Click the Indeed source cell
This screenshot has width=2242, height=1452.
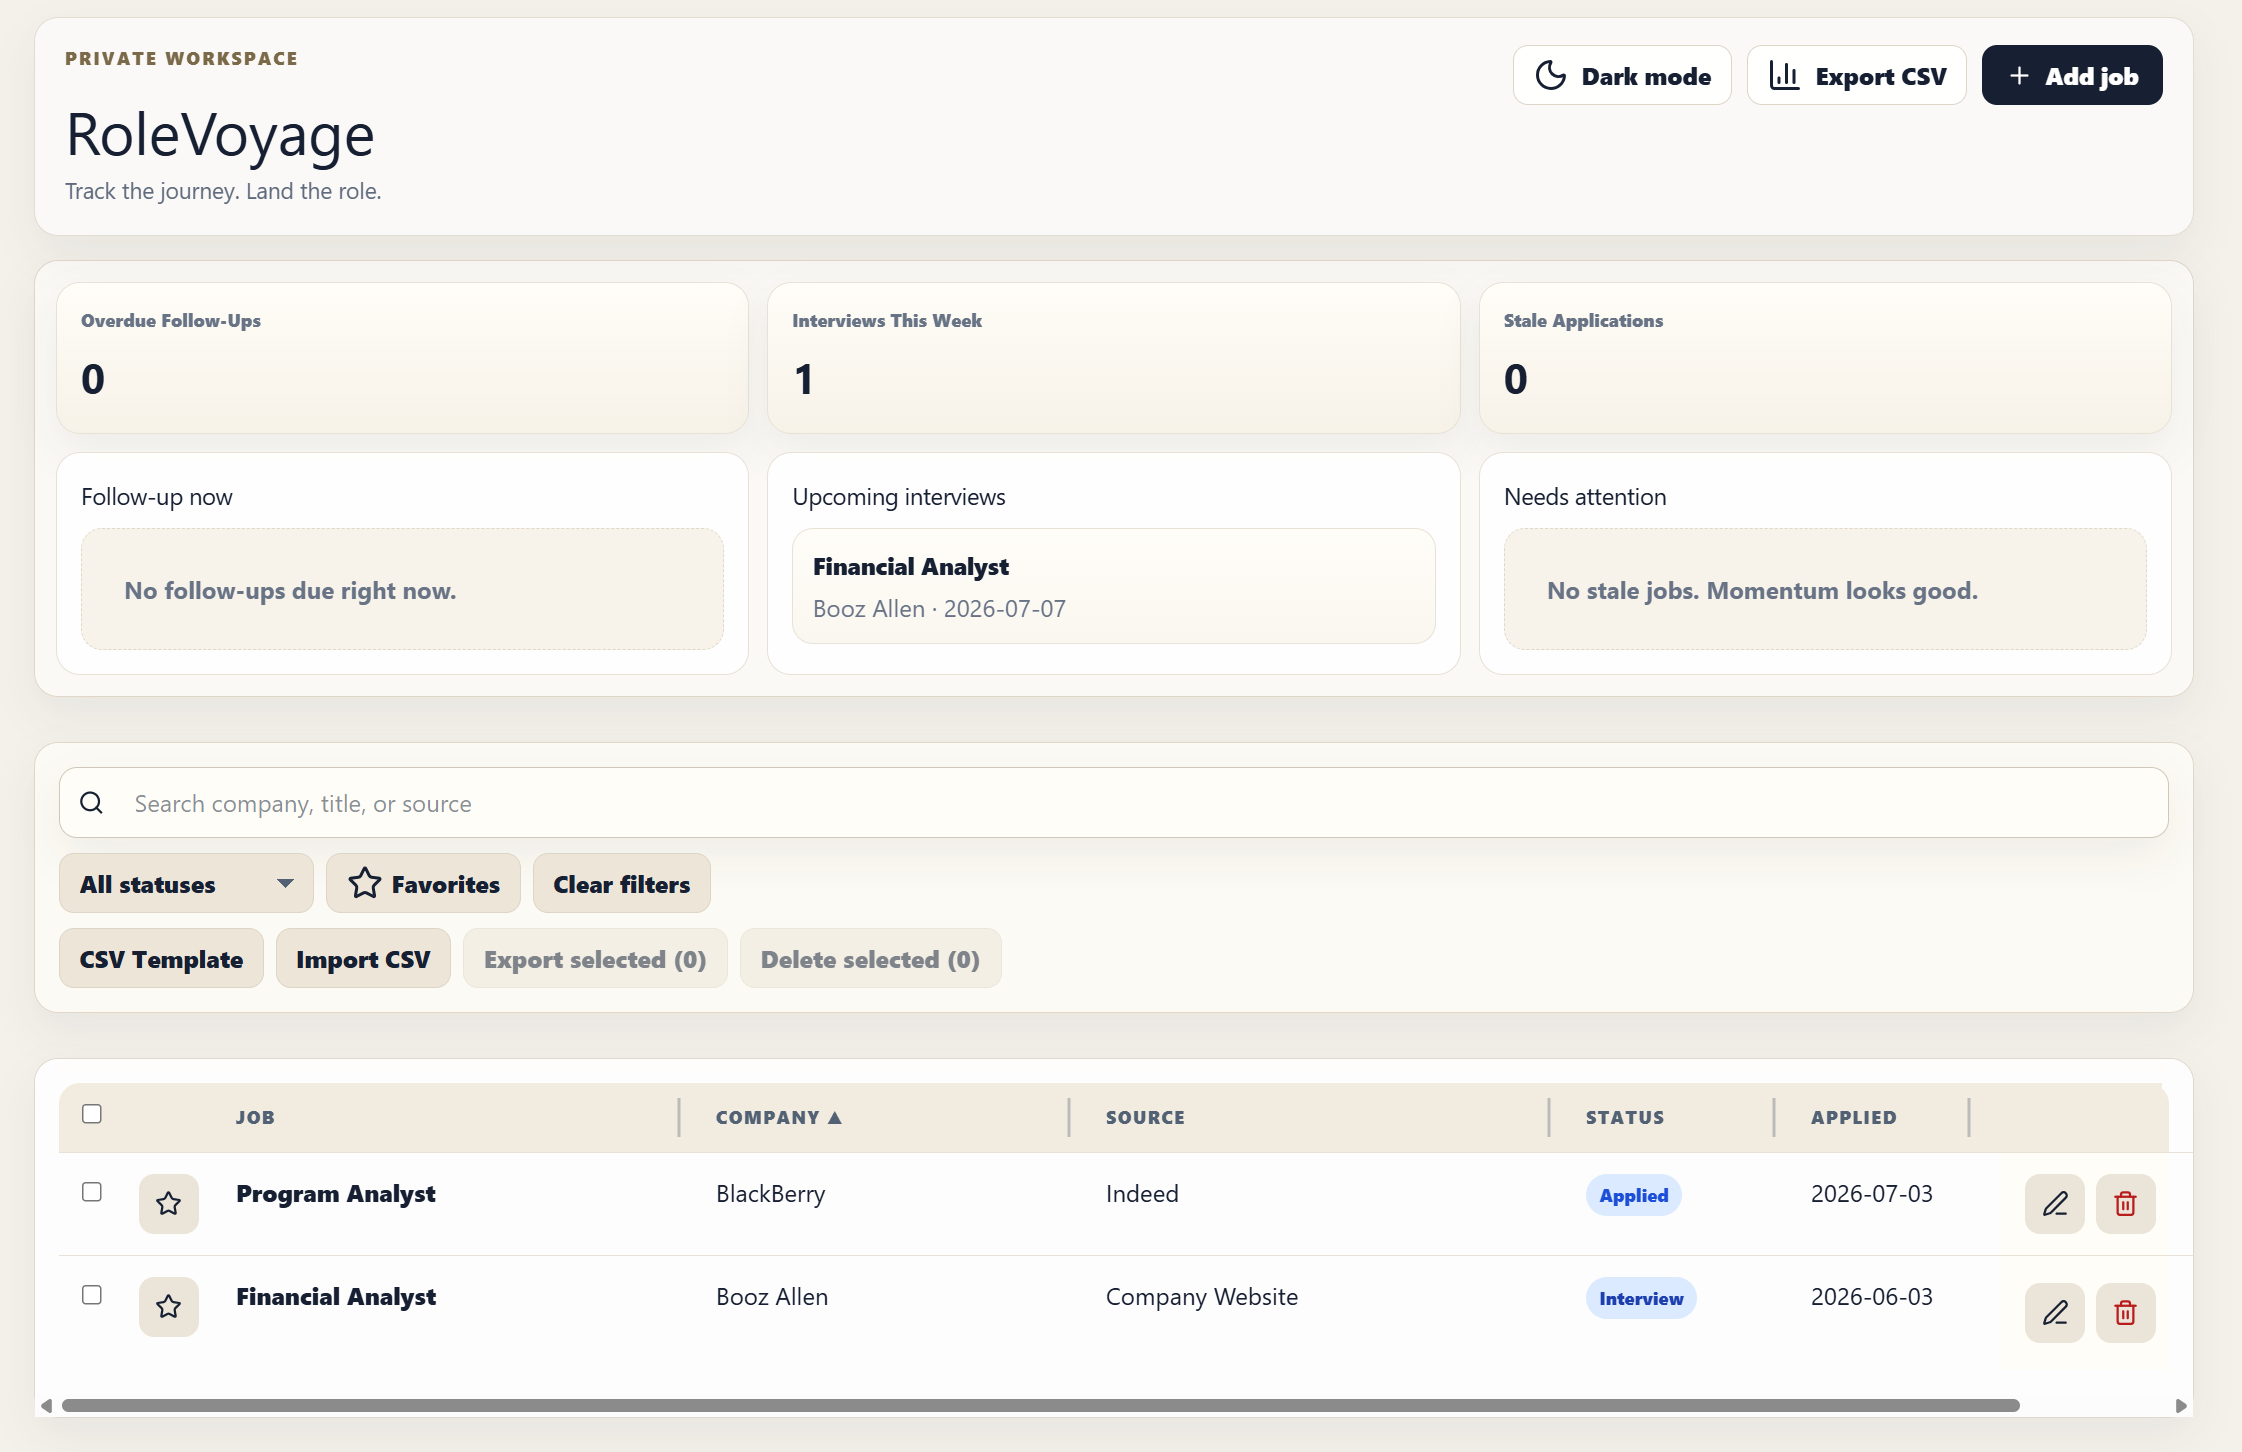(1142, 1193)
